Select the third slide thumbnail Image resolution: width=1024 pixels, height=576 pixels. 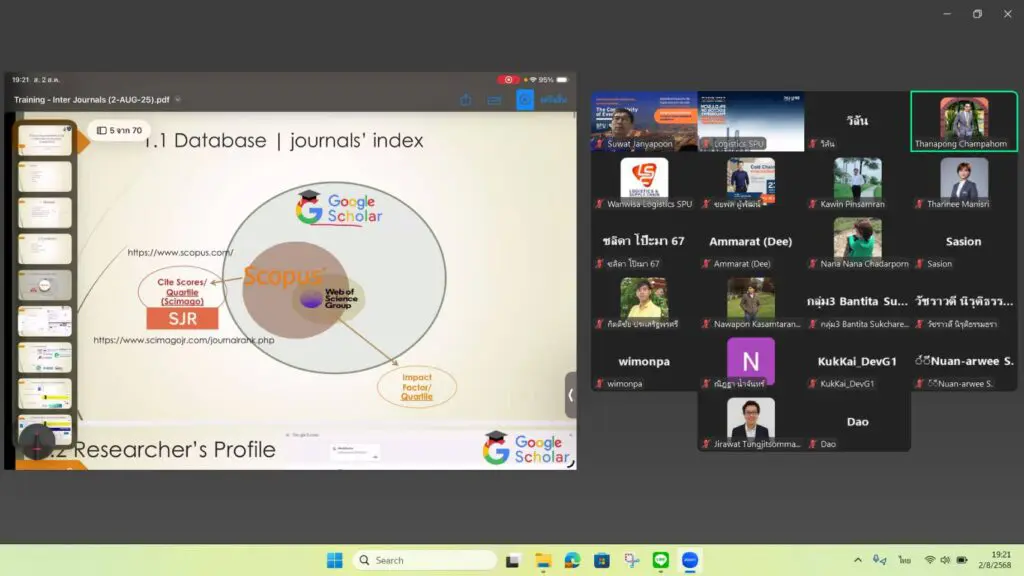pos(44,213)
